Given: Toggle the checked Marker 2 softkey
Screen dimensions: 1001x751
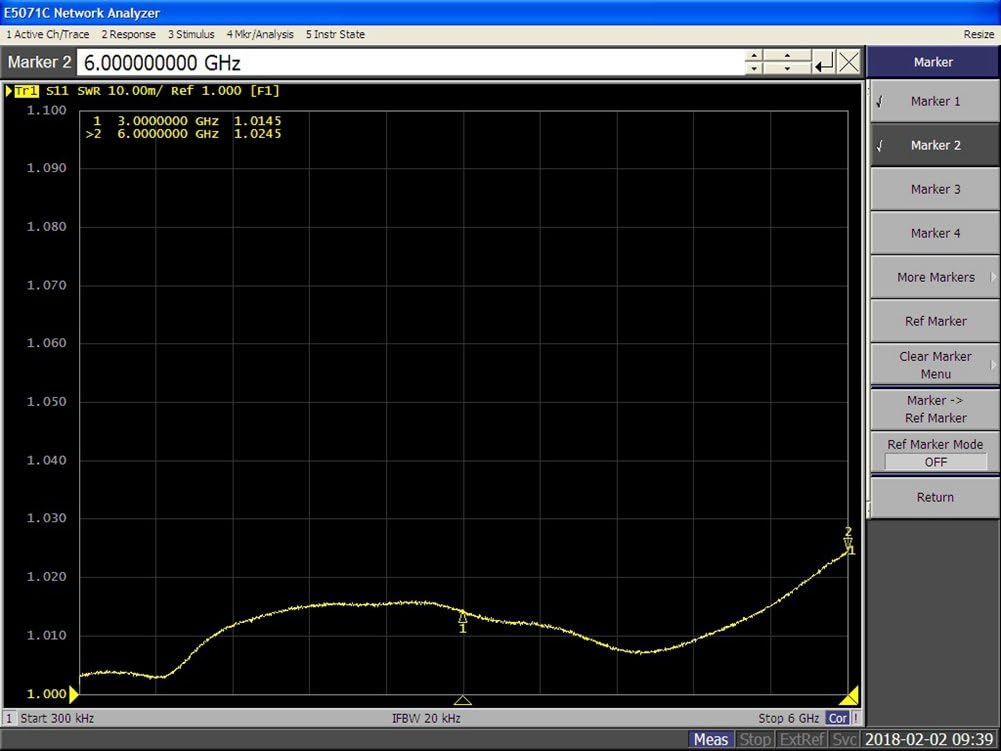Looking at the screenshot, I should pos(934,145).
